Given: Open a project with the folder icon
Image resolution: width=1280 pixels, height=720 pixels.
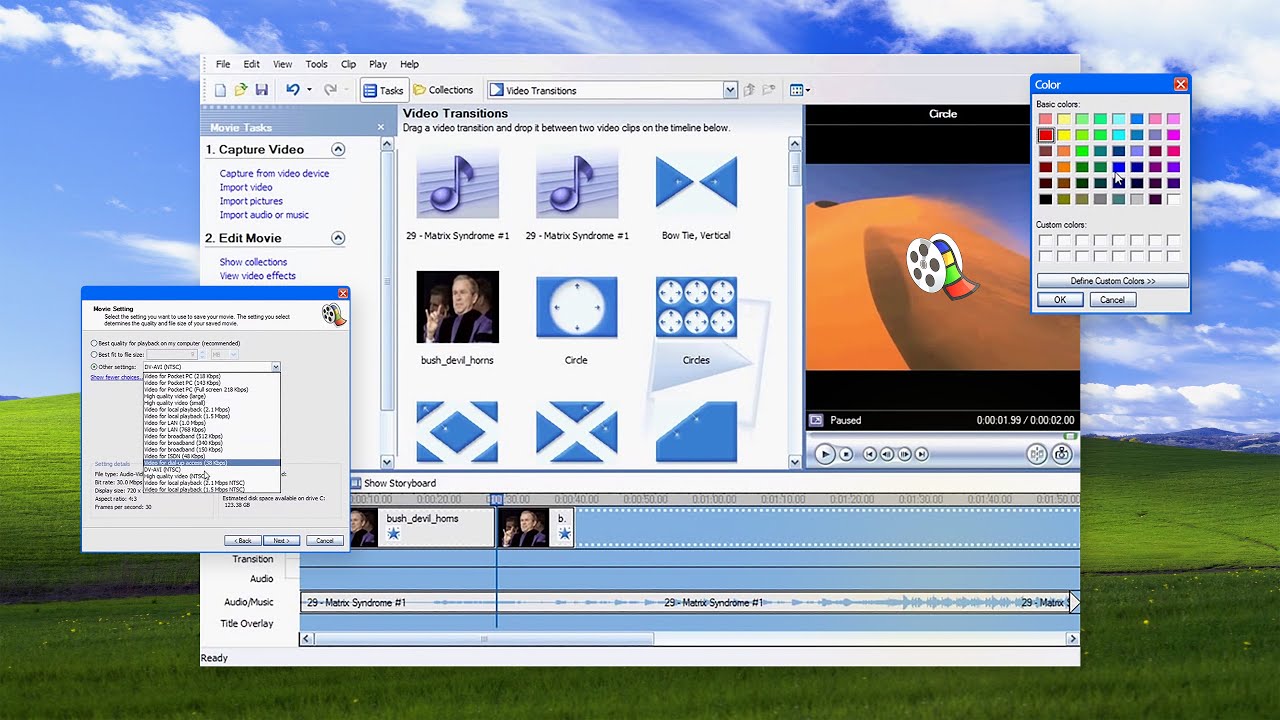Looking at the screenshot, I should click(241, 90).
